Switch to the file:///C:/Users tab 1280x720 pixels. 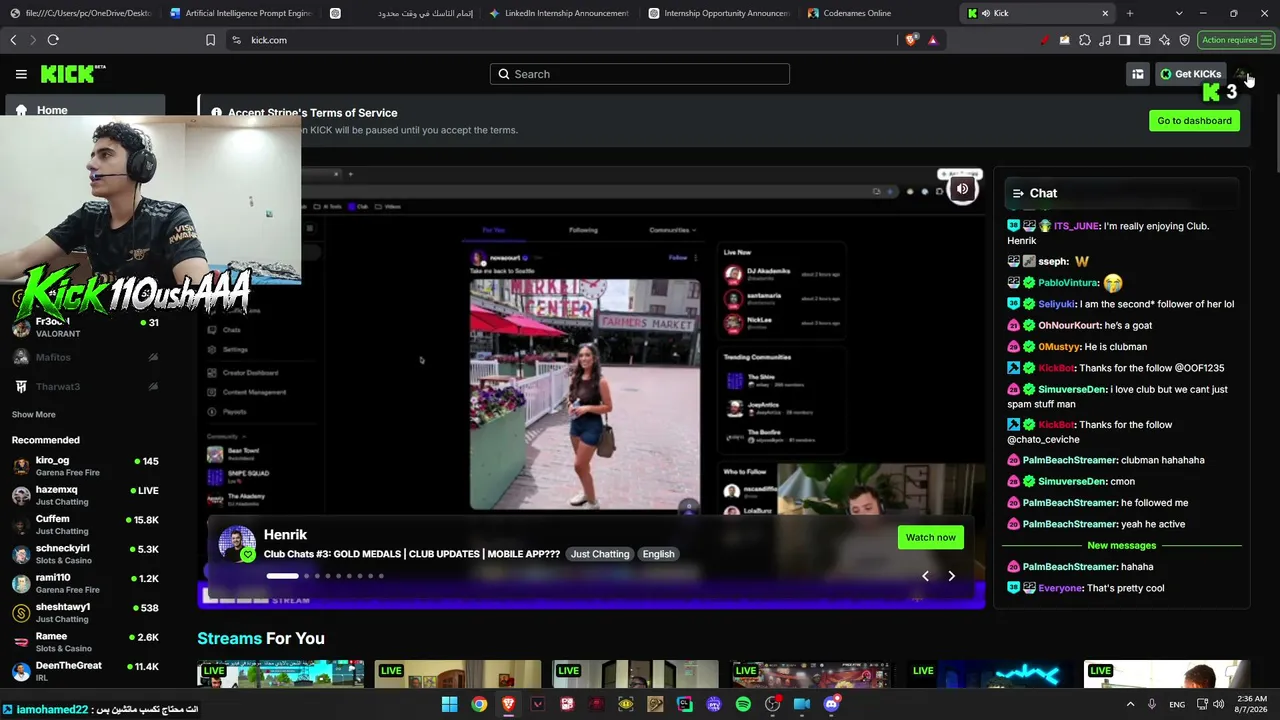tap(80, 13)
